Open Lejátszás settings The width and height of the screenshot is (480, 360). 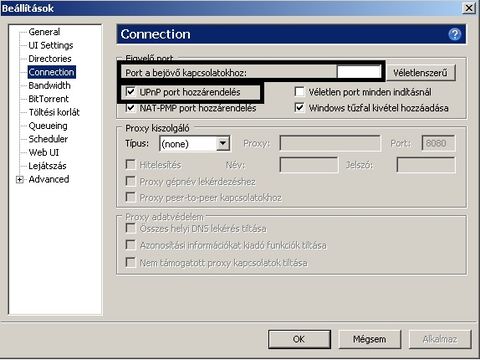pos(47,166)
